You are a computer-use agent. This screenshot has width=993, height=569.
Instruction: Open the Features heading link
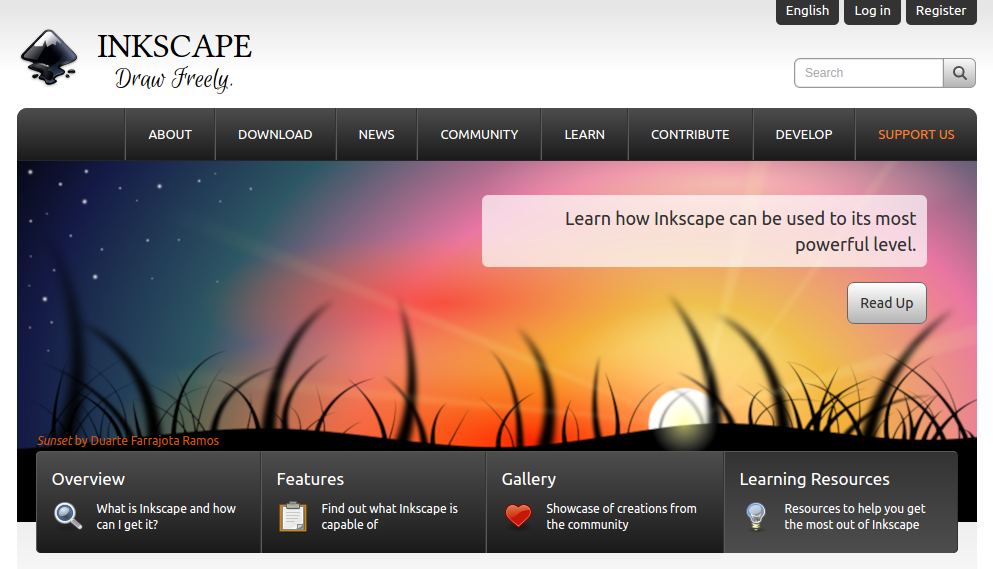tap(310, 479)
